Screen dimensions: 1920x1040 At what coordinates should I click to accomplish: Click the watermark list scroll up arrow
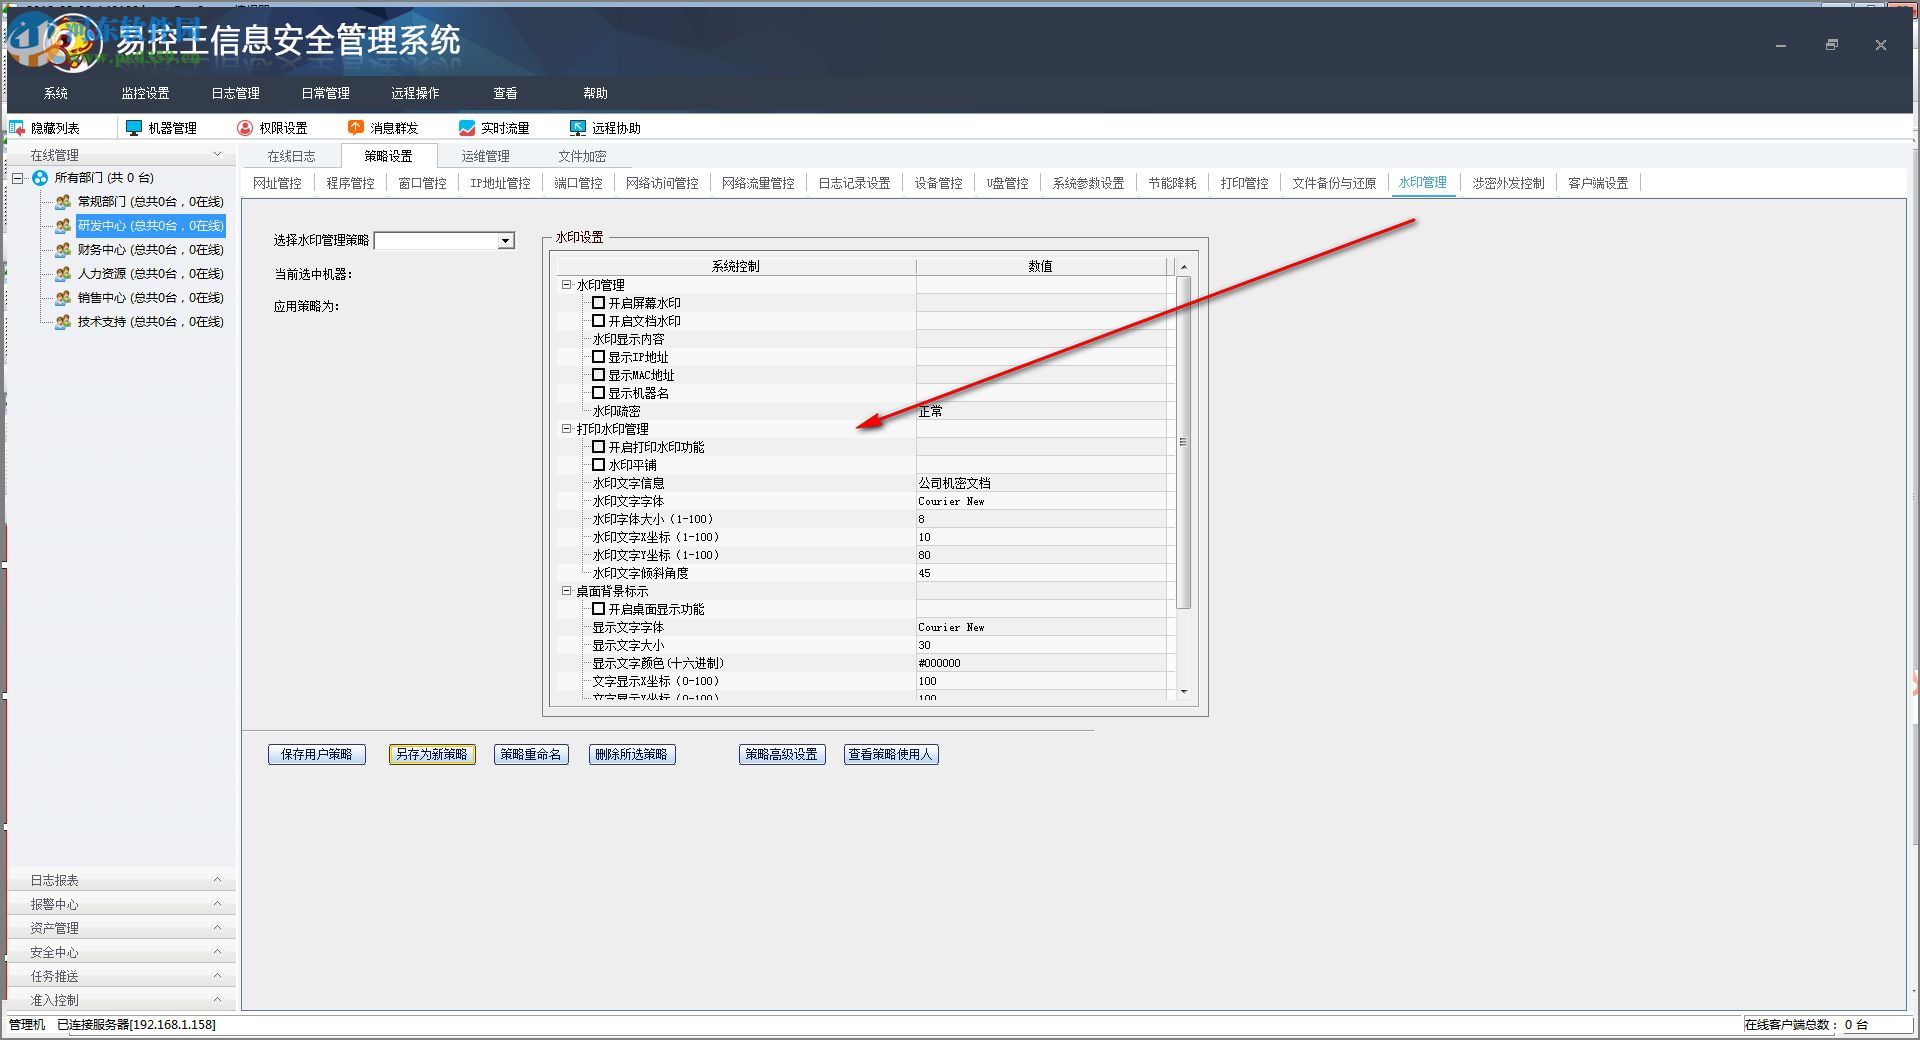1184,266
